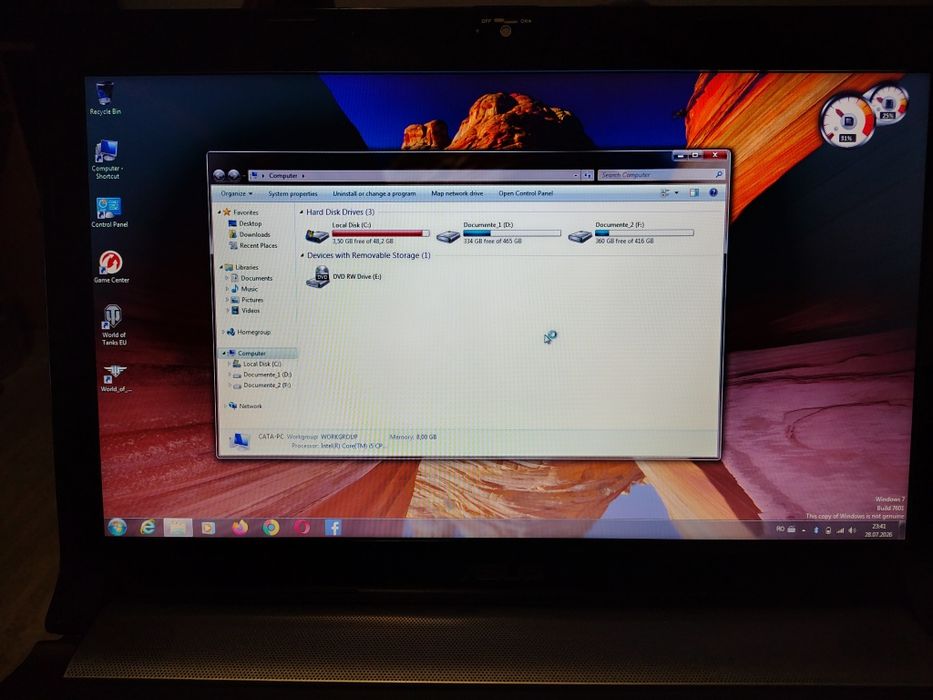Image resolution: width=933 pixels, height=700 pixels.
Task: Select the Documente_1 (D:) drive icon
Action: point(448,237)
